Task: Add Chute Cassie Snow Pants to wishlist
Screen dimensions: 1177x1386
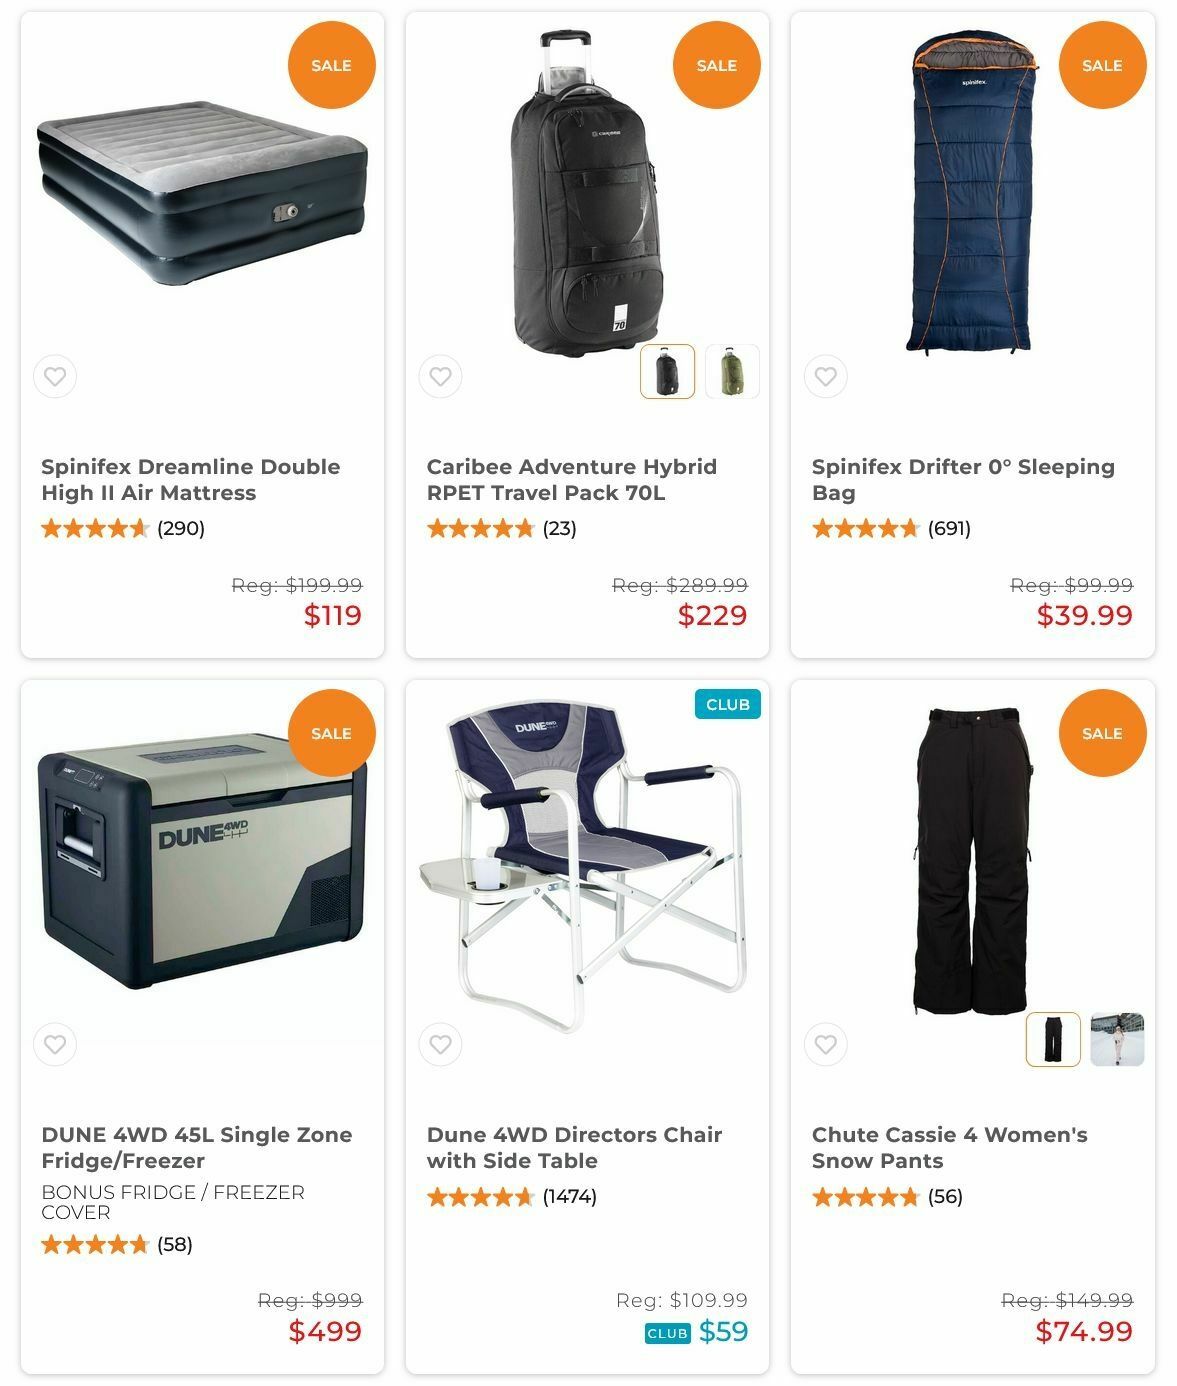Action: (825, 1045)
